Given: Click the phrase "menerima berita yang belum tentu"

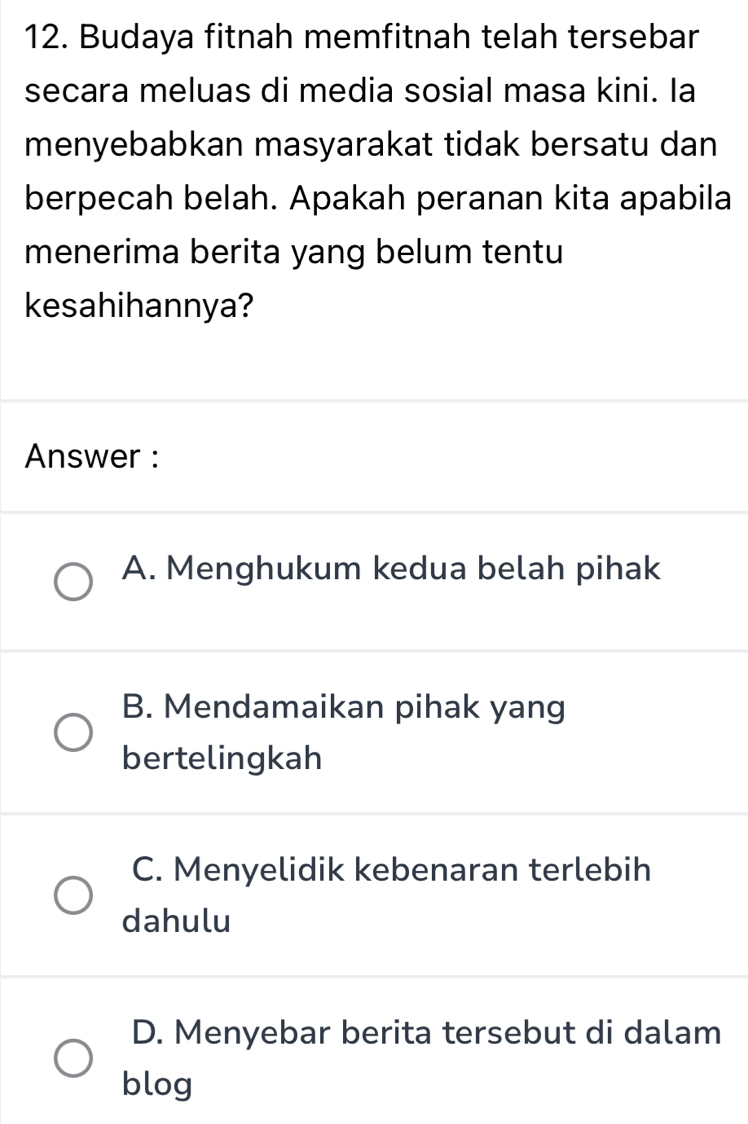Looking at the screenshot, I should click(x=295, y=254).
